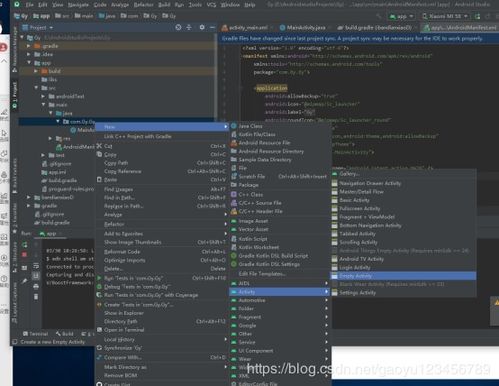The height and width of the screenshot is (386, 499).
Task: Open Project panel settings gear
Action: (x=202, y=27)
